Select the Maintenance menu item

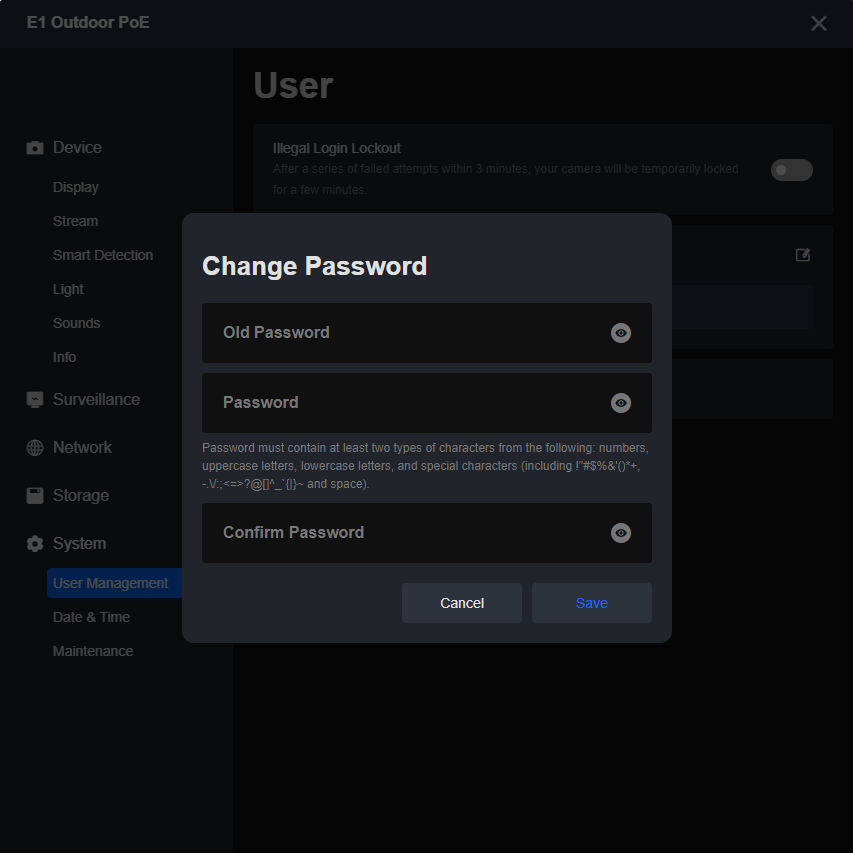[x=92, y=651]
